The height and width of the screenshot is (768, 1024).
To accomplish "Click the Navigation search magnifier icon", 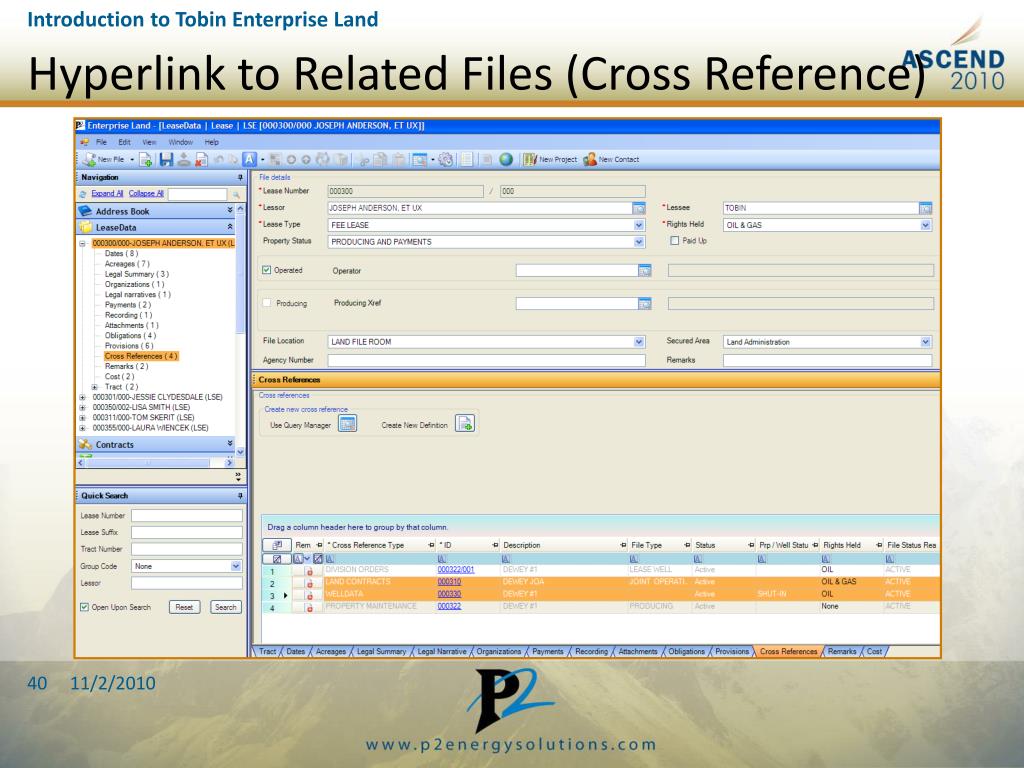I will 236,194.
